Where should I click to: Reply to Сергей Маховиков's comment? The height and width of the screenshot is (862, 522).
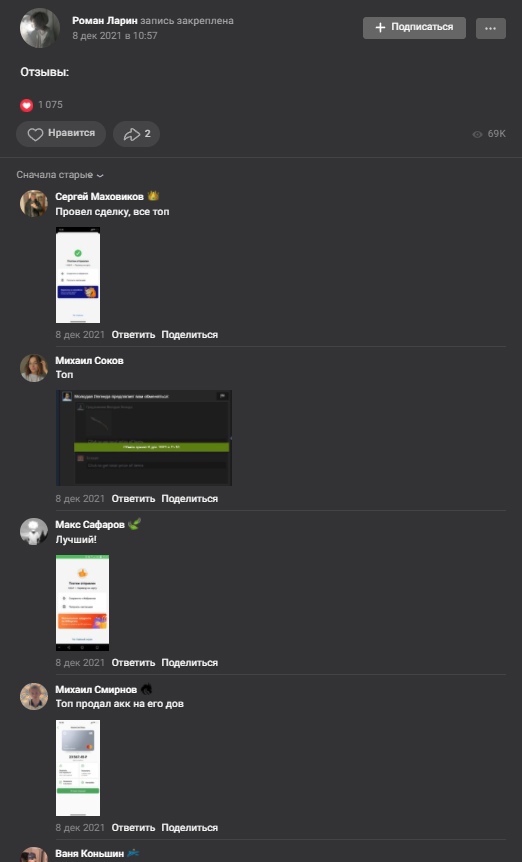click(134, 335)
